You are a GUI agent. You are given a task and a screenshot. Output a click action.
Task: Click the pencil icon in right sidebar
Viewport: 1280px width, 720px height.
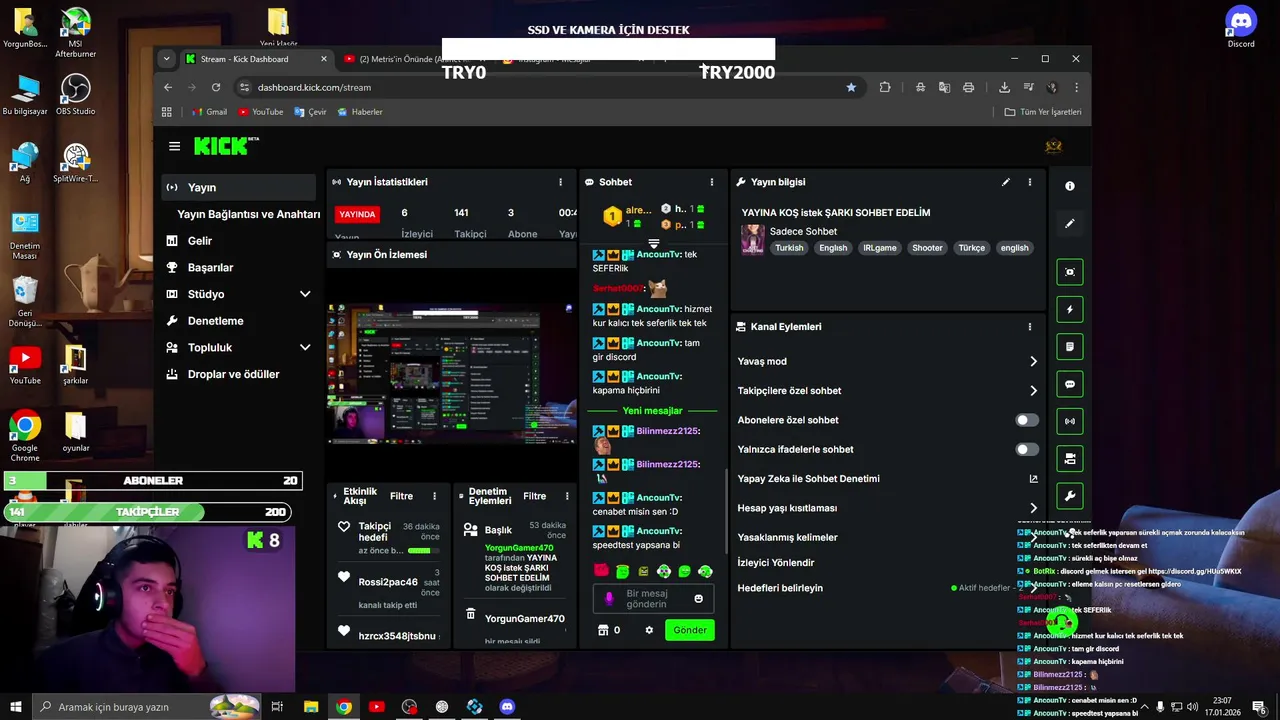pos(1070,223)
